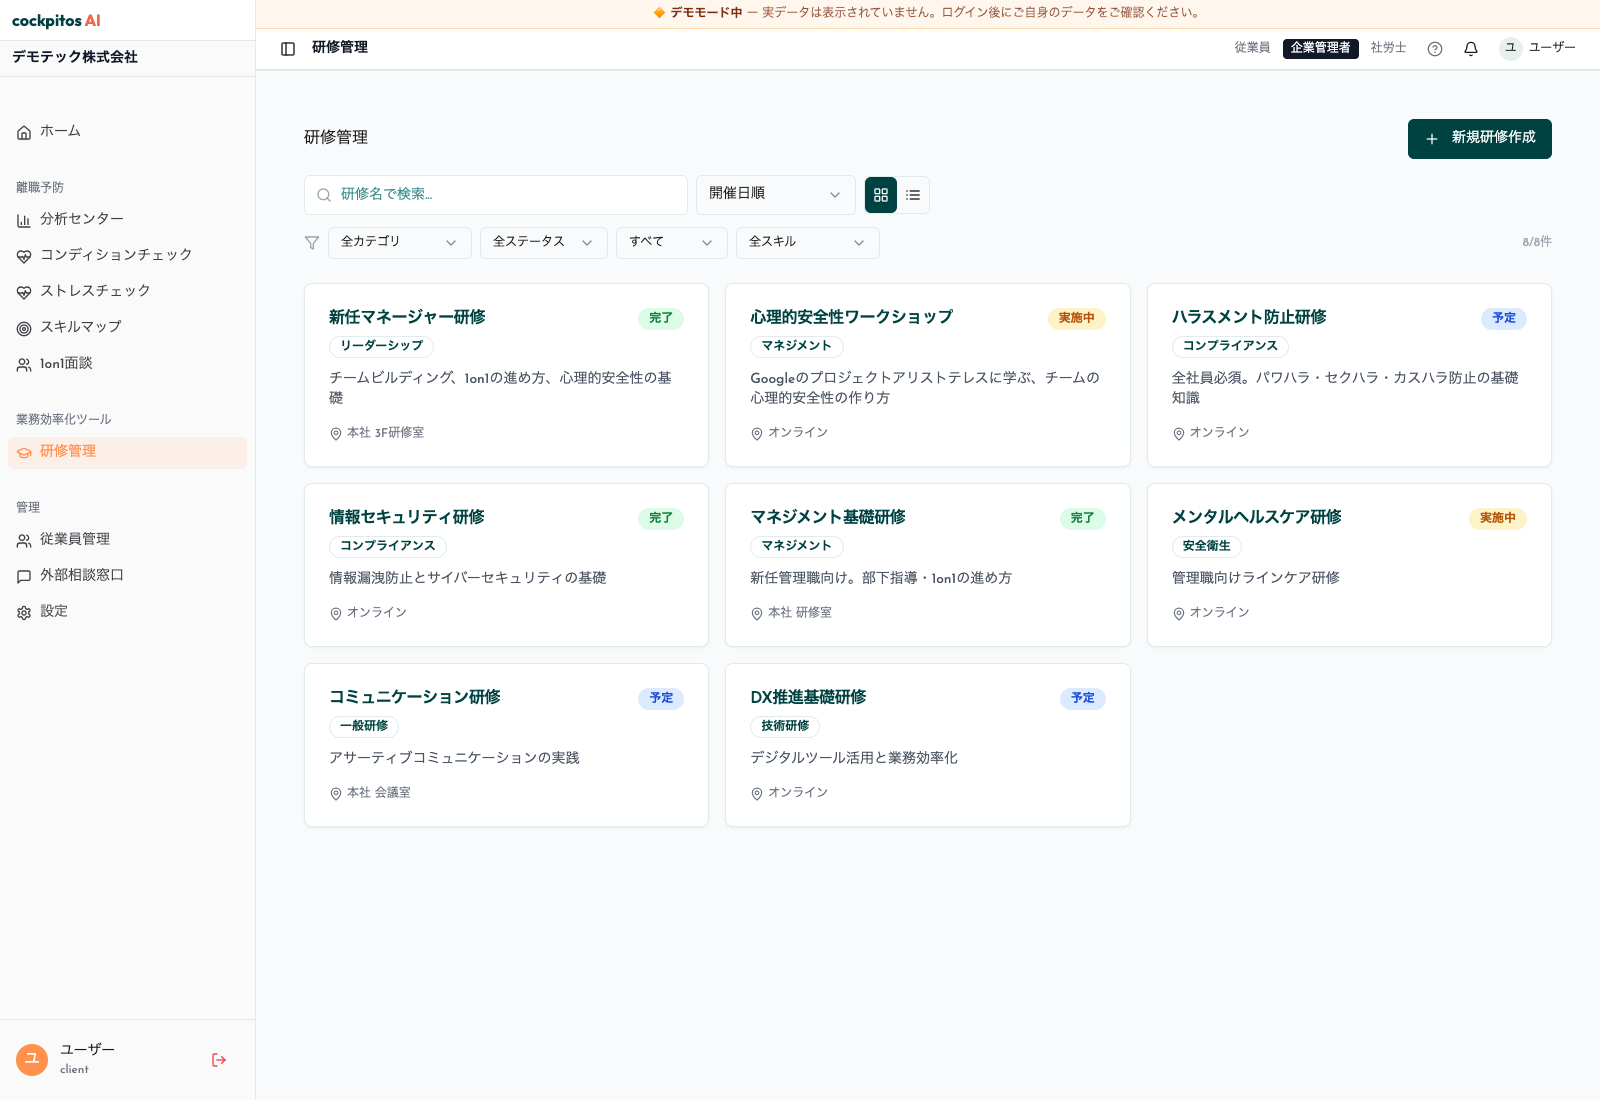This screenshot has width=1600, height=1100.
Task: Open 新任マネージャー研修 card title
Action: 407,317
